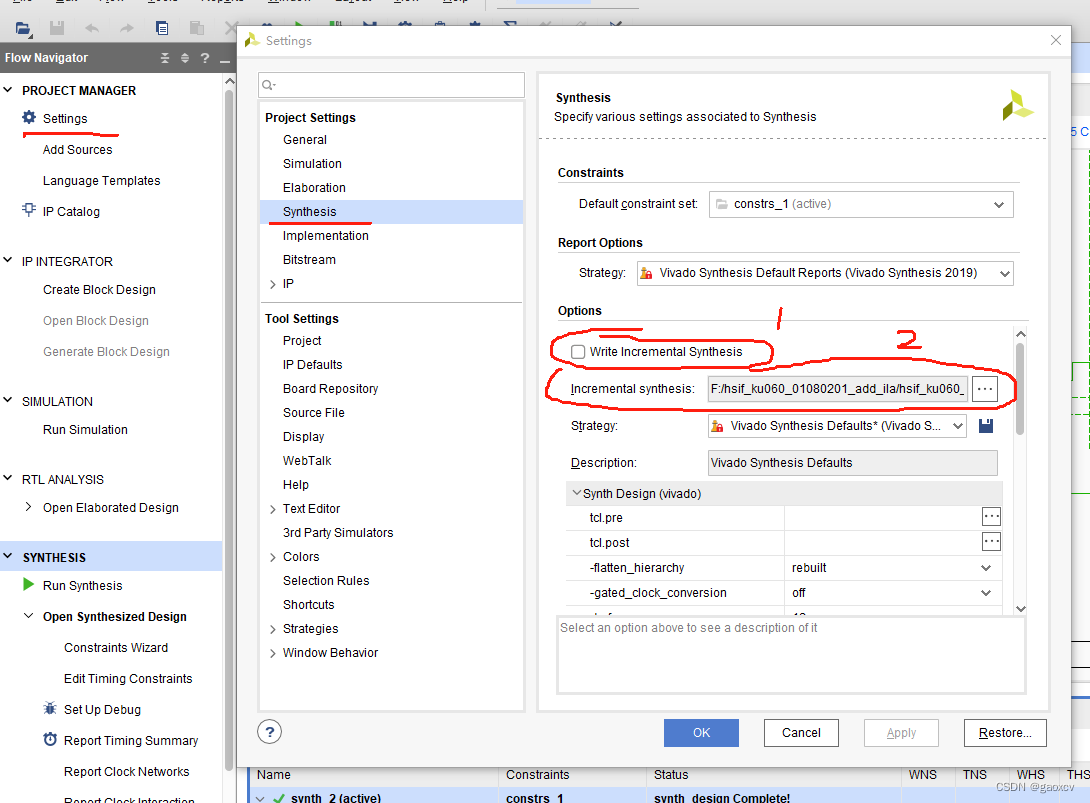
Task: Expand Colors settings node
Action: pyautogui.click(x=272, y=557)
